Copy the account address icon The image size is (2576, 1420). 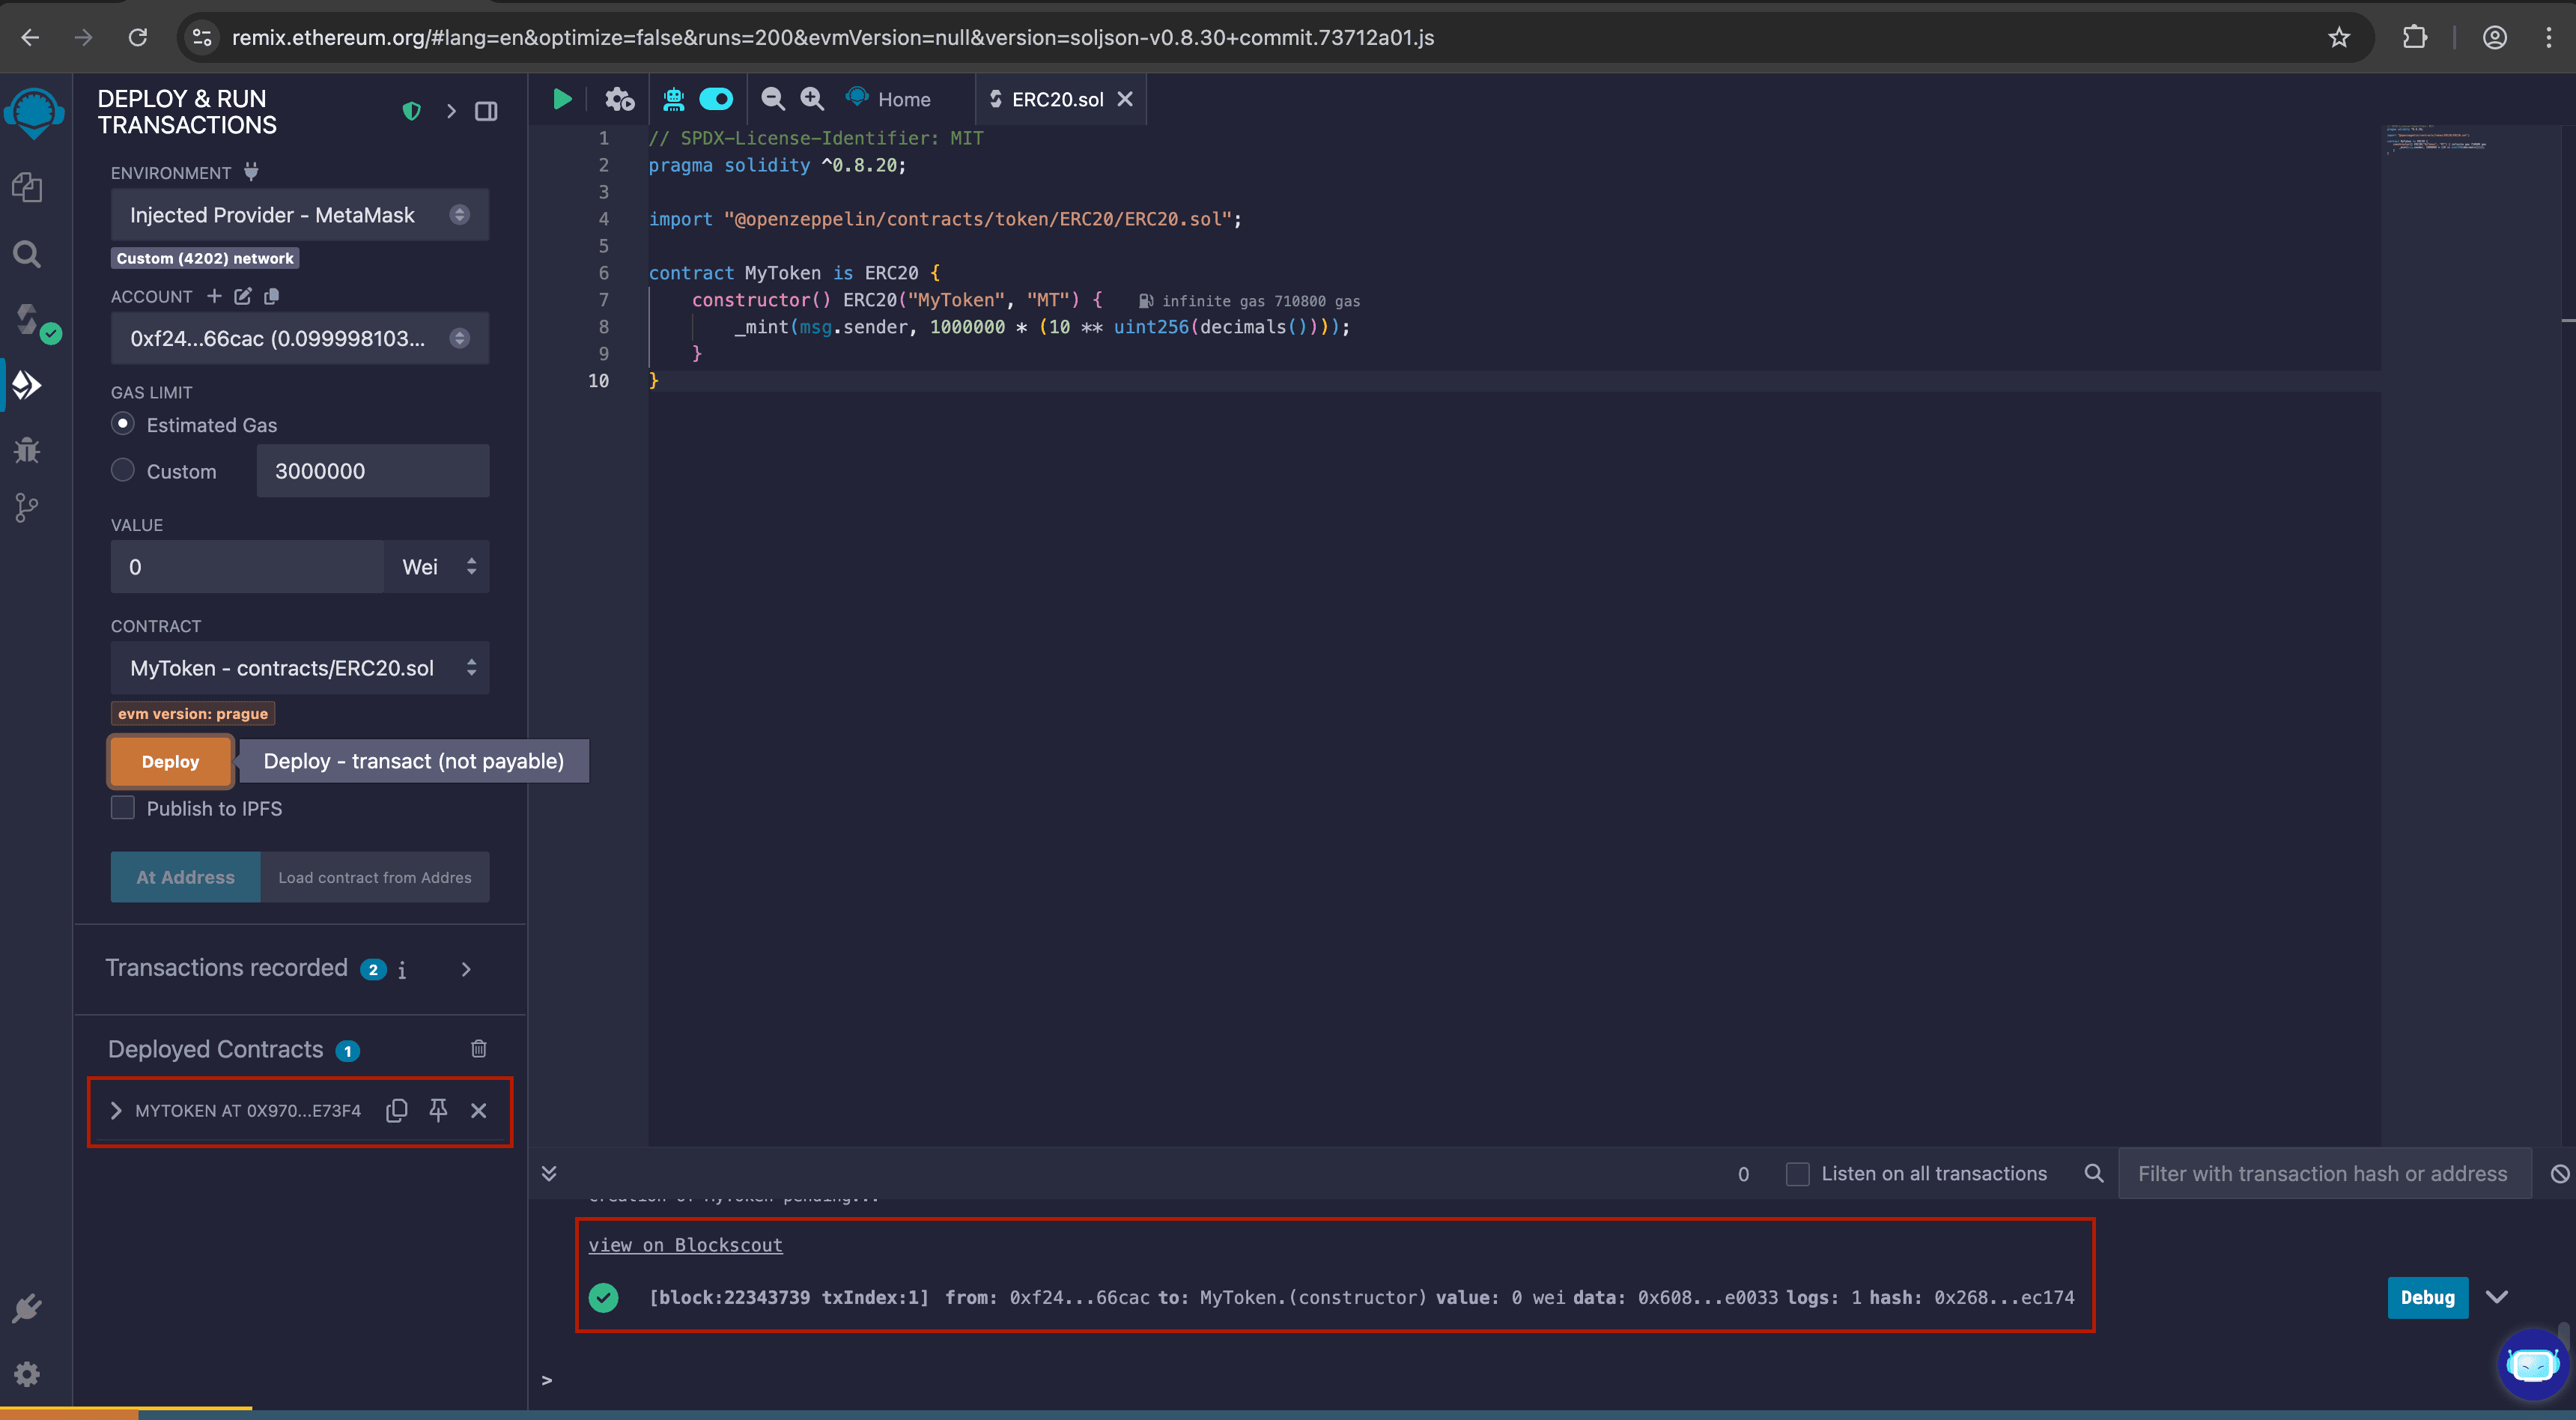point(271,296)
